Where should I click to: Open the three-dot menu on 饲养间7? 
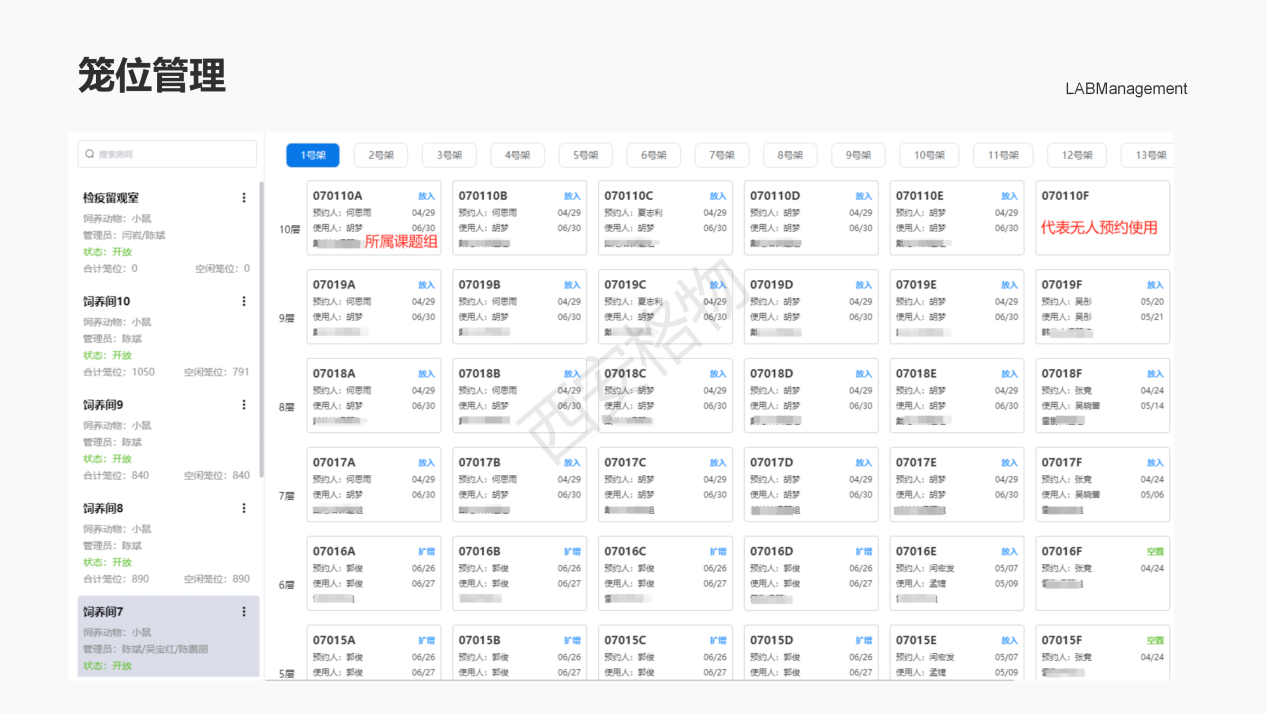click(x=244, y=611)
